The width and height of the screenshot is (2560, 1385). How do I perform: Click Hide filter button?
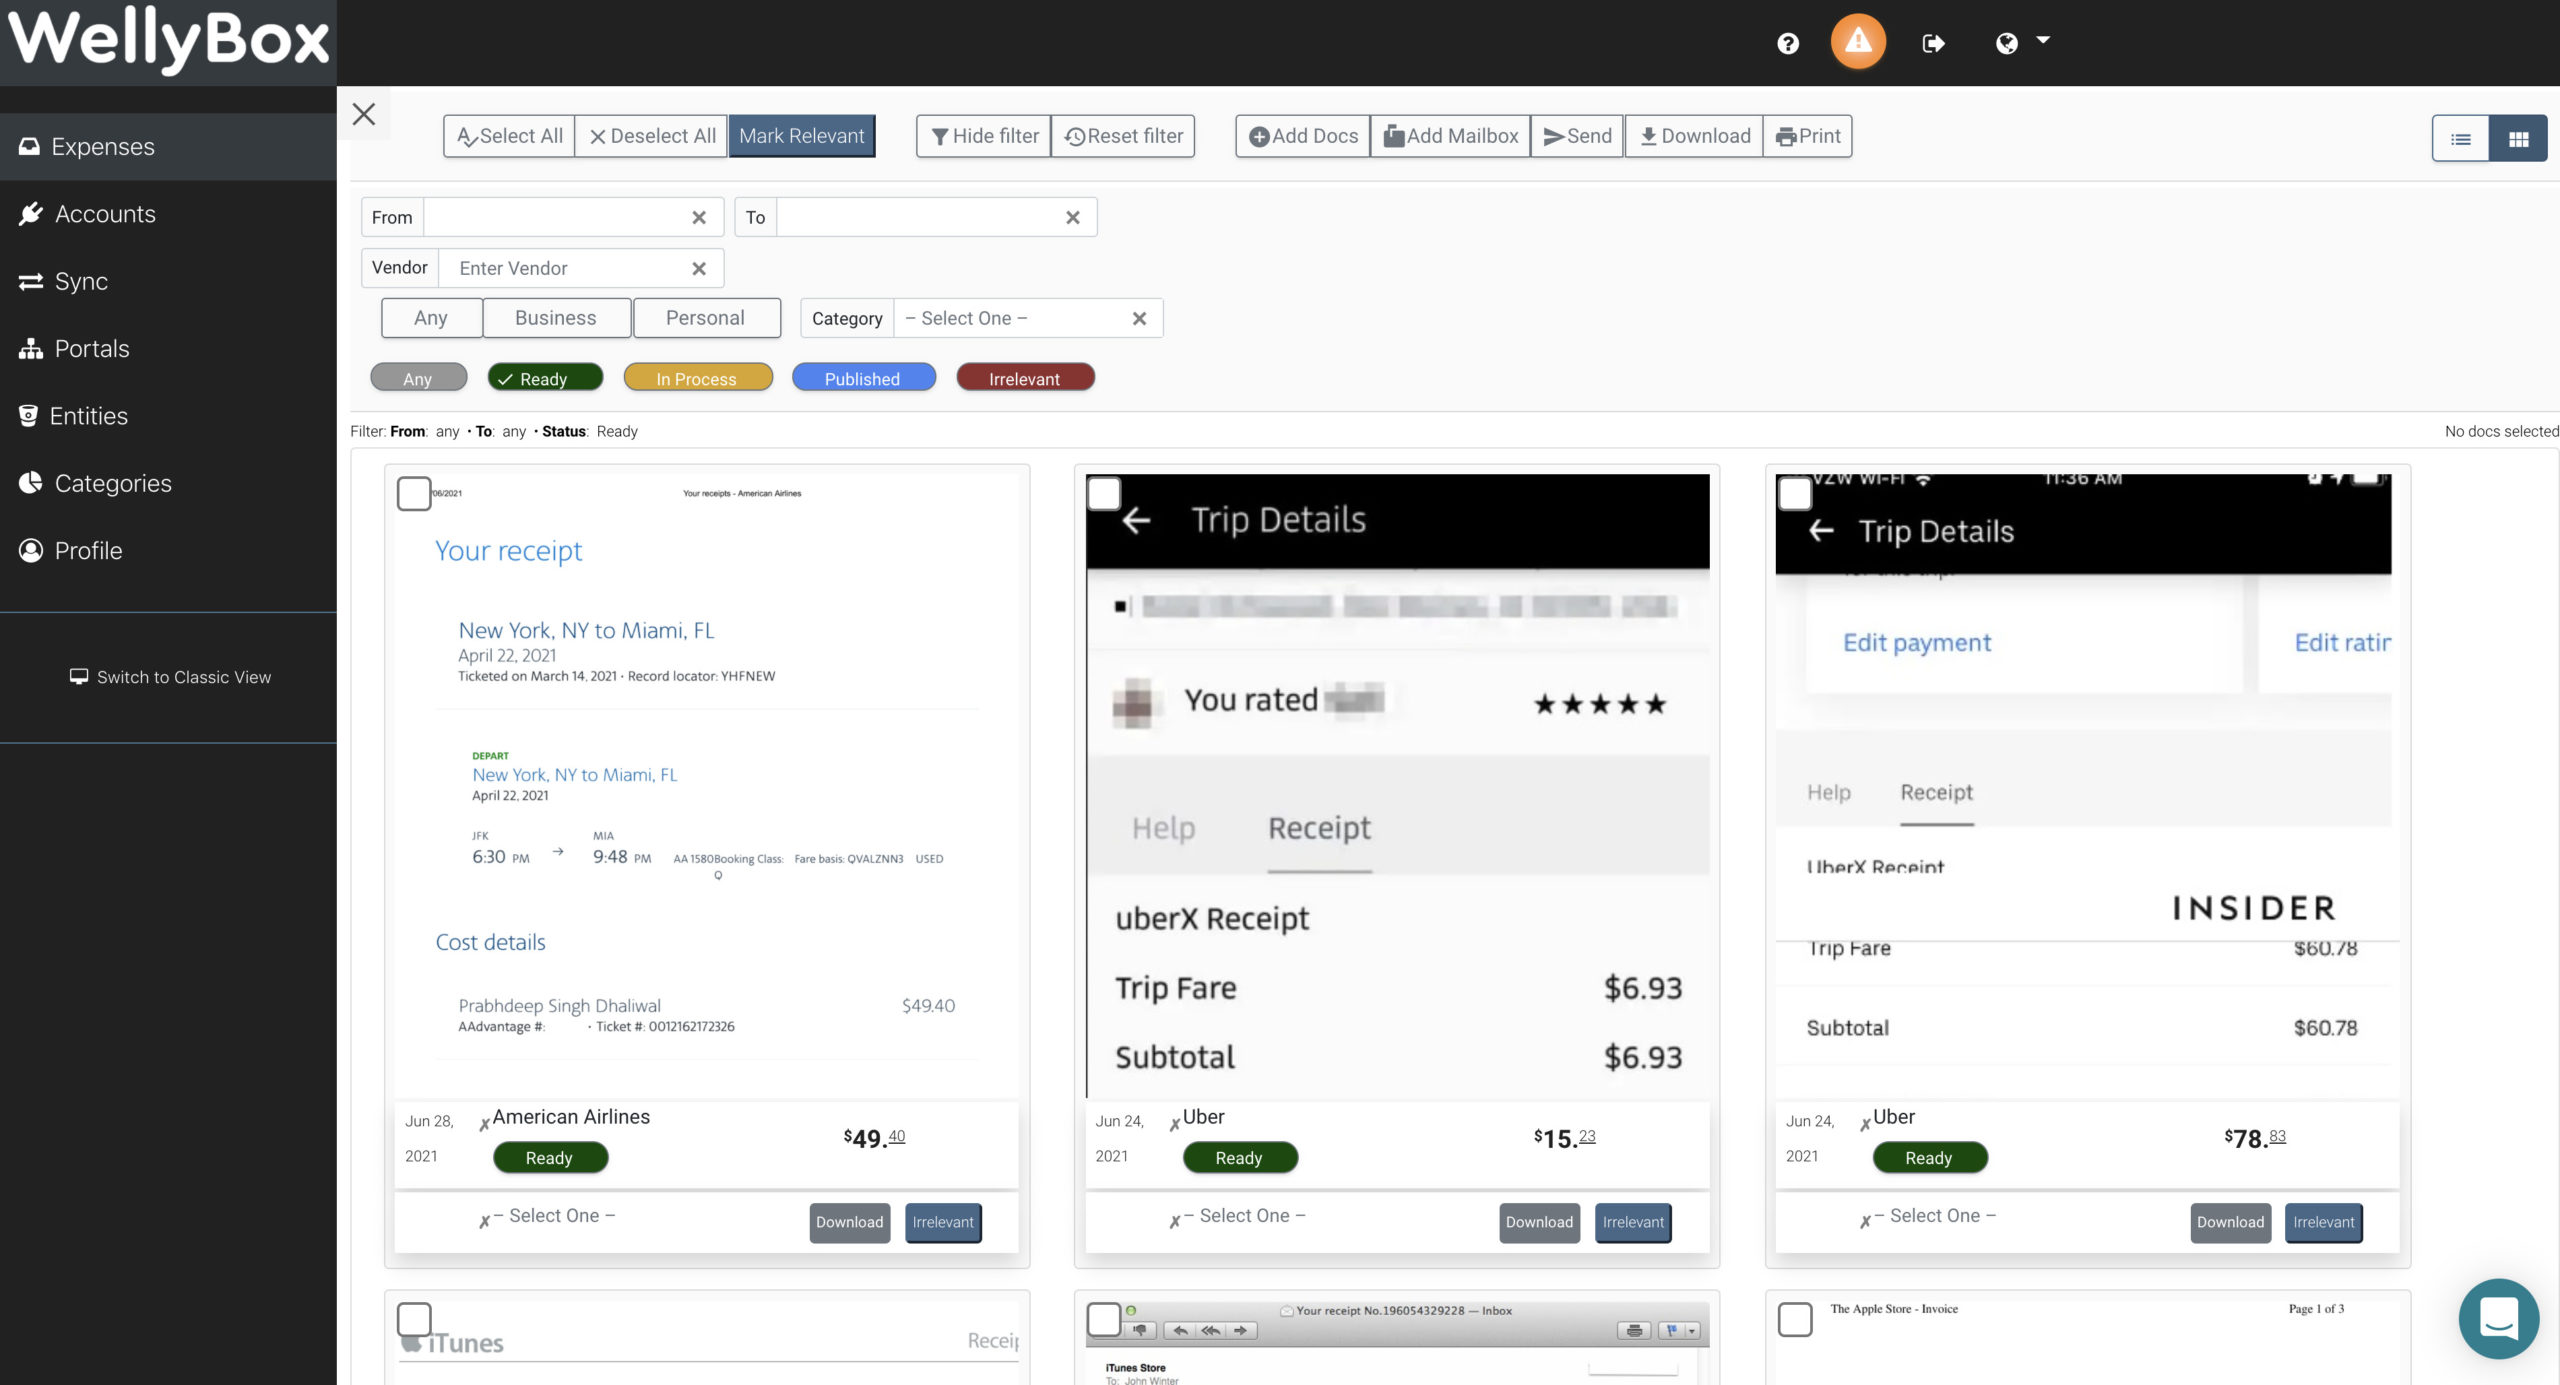[x=984, y=136]
